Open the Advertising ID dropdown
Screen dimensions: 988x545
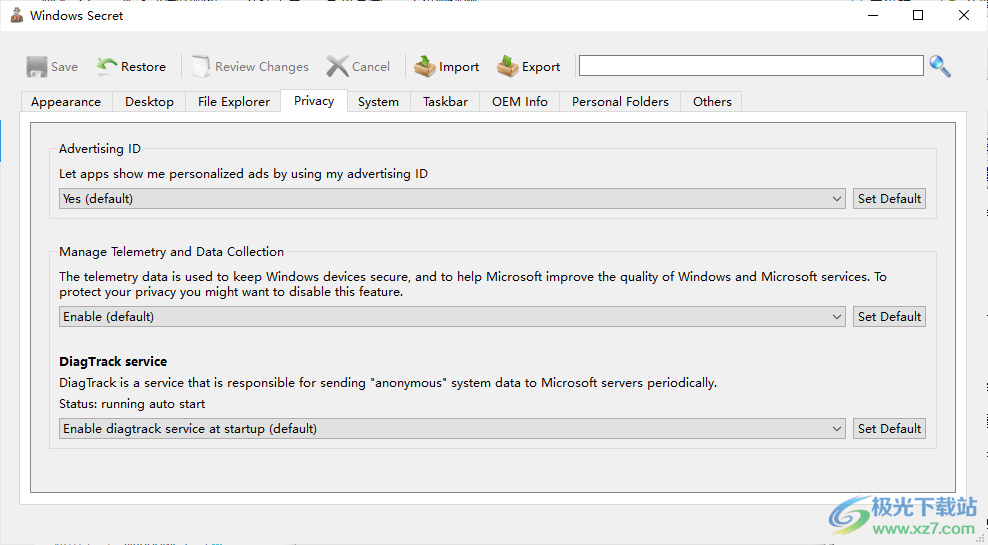click(453, 199)
